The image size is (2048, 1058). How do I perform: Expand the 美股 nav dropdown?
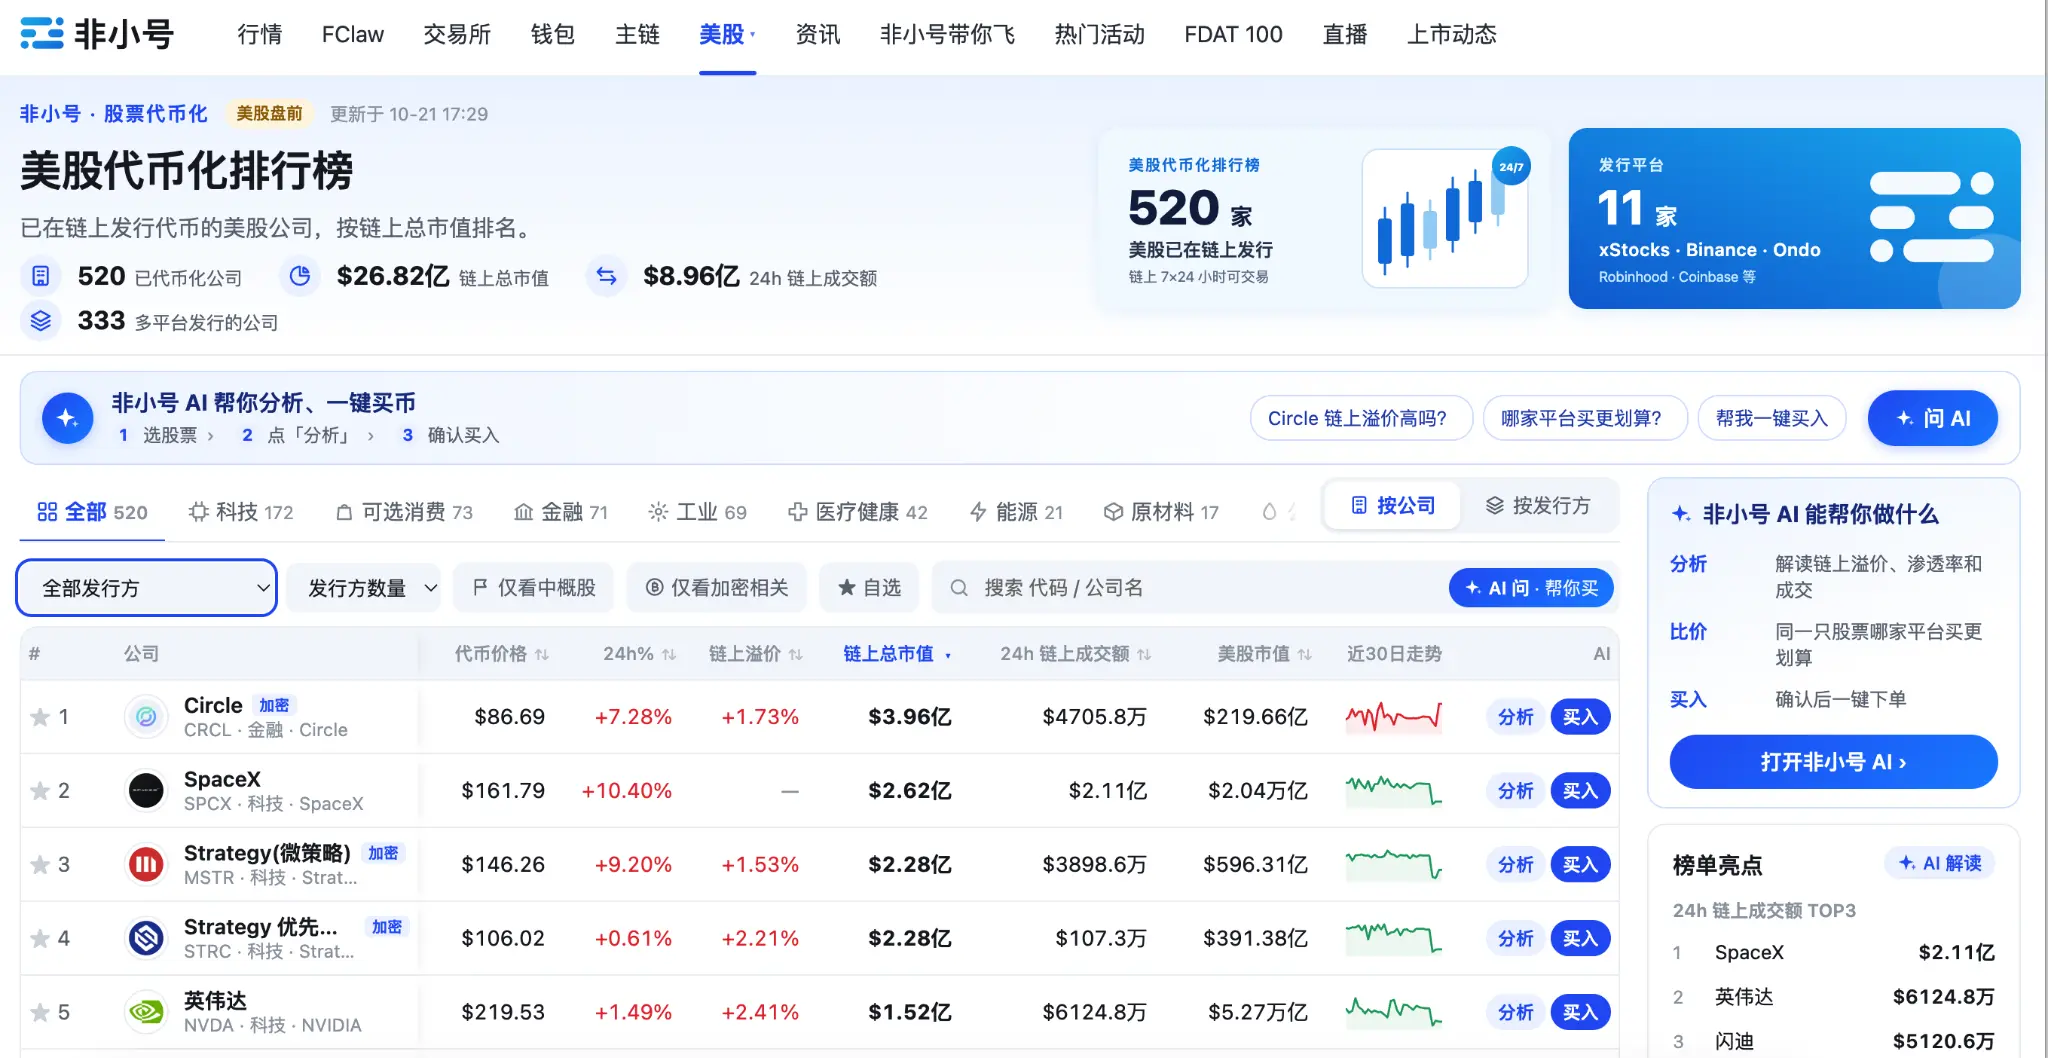click(727, 35)
